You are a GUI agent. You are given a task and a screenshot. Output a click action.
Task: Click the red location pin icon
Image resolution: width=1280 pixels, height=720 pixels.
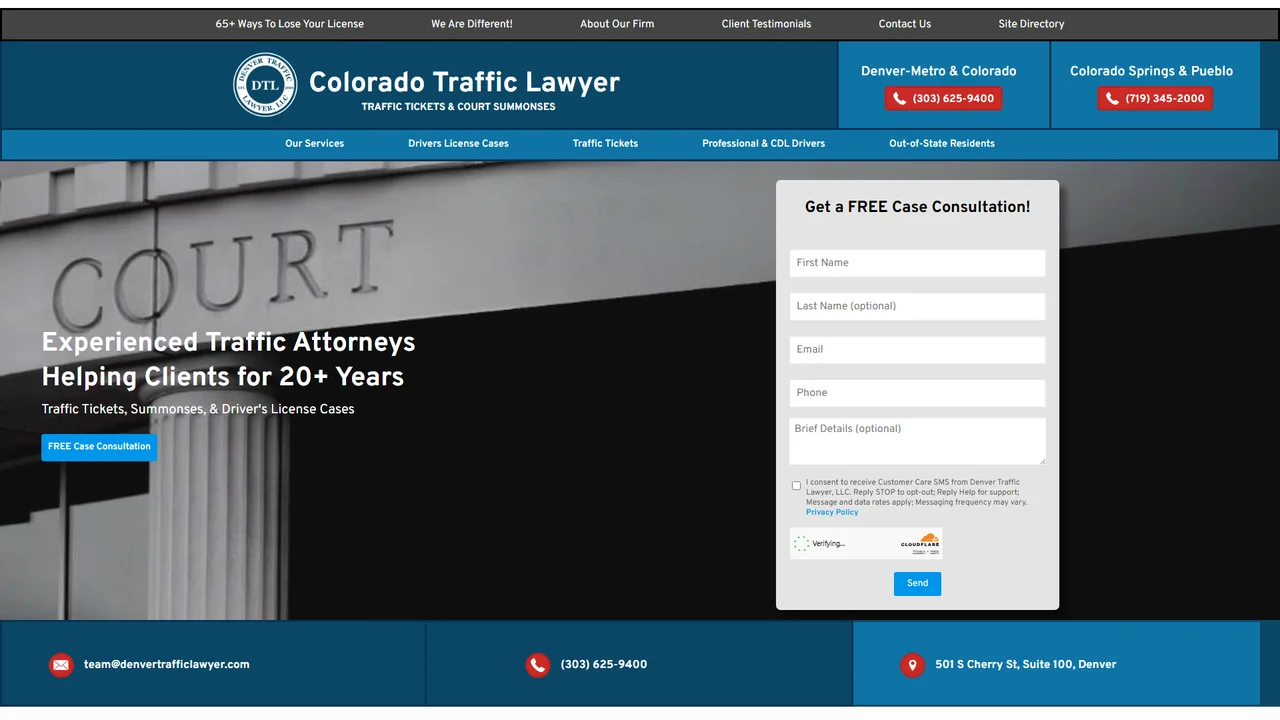pyautogui.click(x=912, y=665)
